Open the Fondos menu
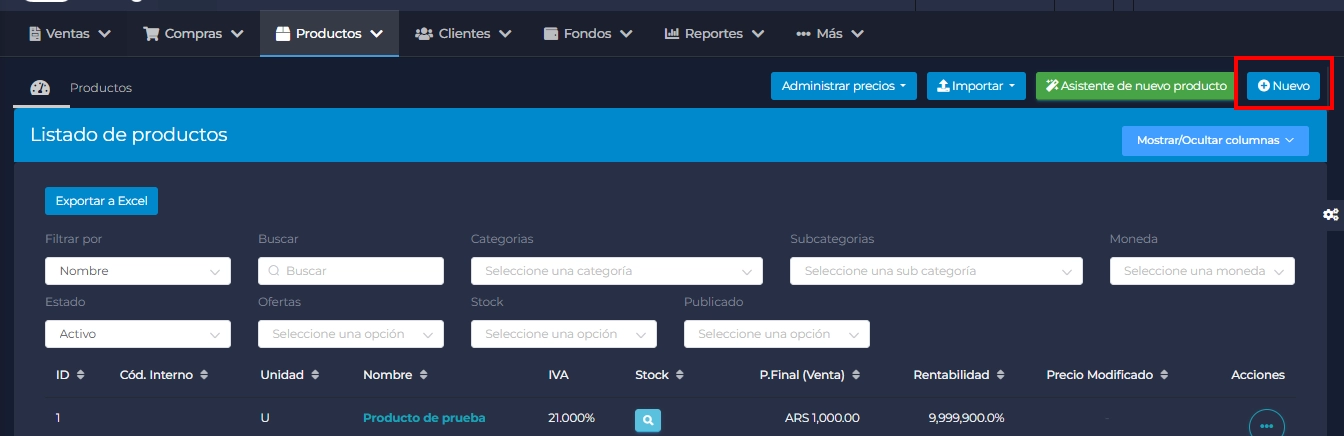Screen dimensions: 1344x436 pos(588,33)
